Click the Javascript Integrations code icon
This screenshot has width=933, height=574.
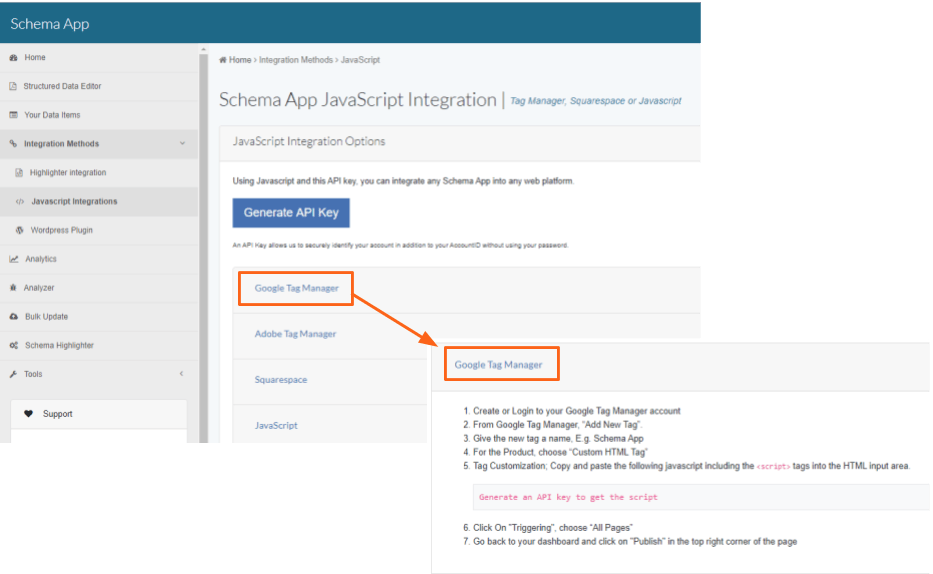pyautogui.click(x=20, y=202)
